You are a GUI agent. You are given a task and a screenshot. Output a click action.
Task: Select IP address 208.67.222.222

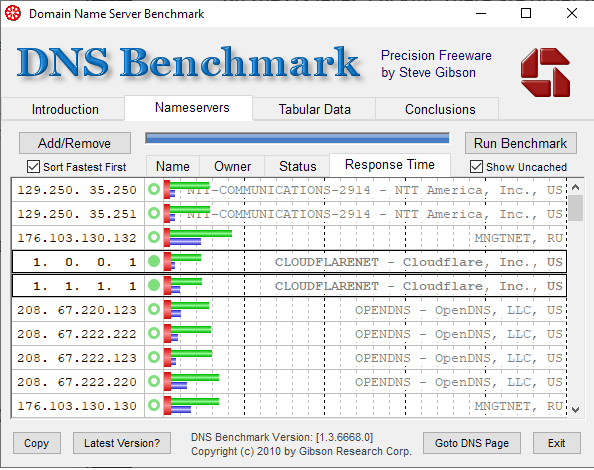click(77, 334)
